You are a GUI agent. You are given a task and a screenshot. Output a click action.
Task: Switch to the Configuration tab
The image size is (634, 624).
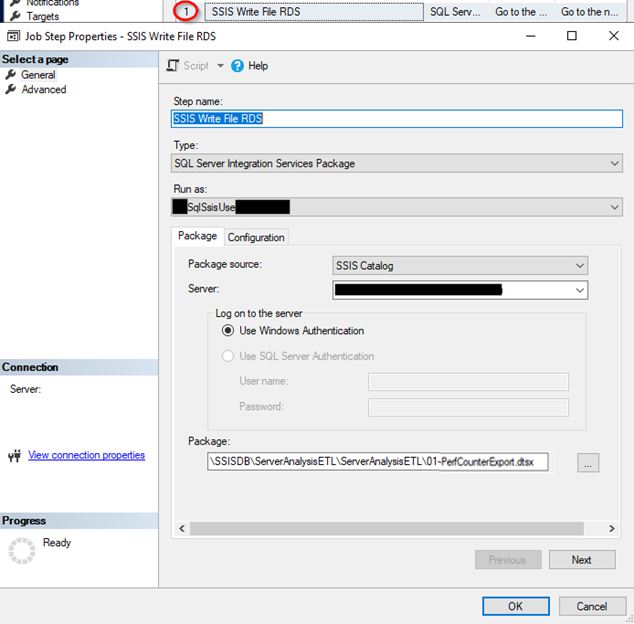tap(256, 237)
